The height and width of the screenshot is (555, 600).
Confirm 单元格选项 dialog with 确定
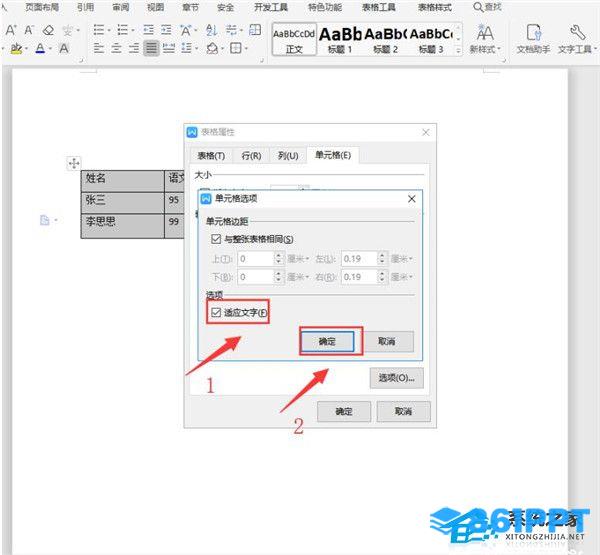(x=327, y=341)
